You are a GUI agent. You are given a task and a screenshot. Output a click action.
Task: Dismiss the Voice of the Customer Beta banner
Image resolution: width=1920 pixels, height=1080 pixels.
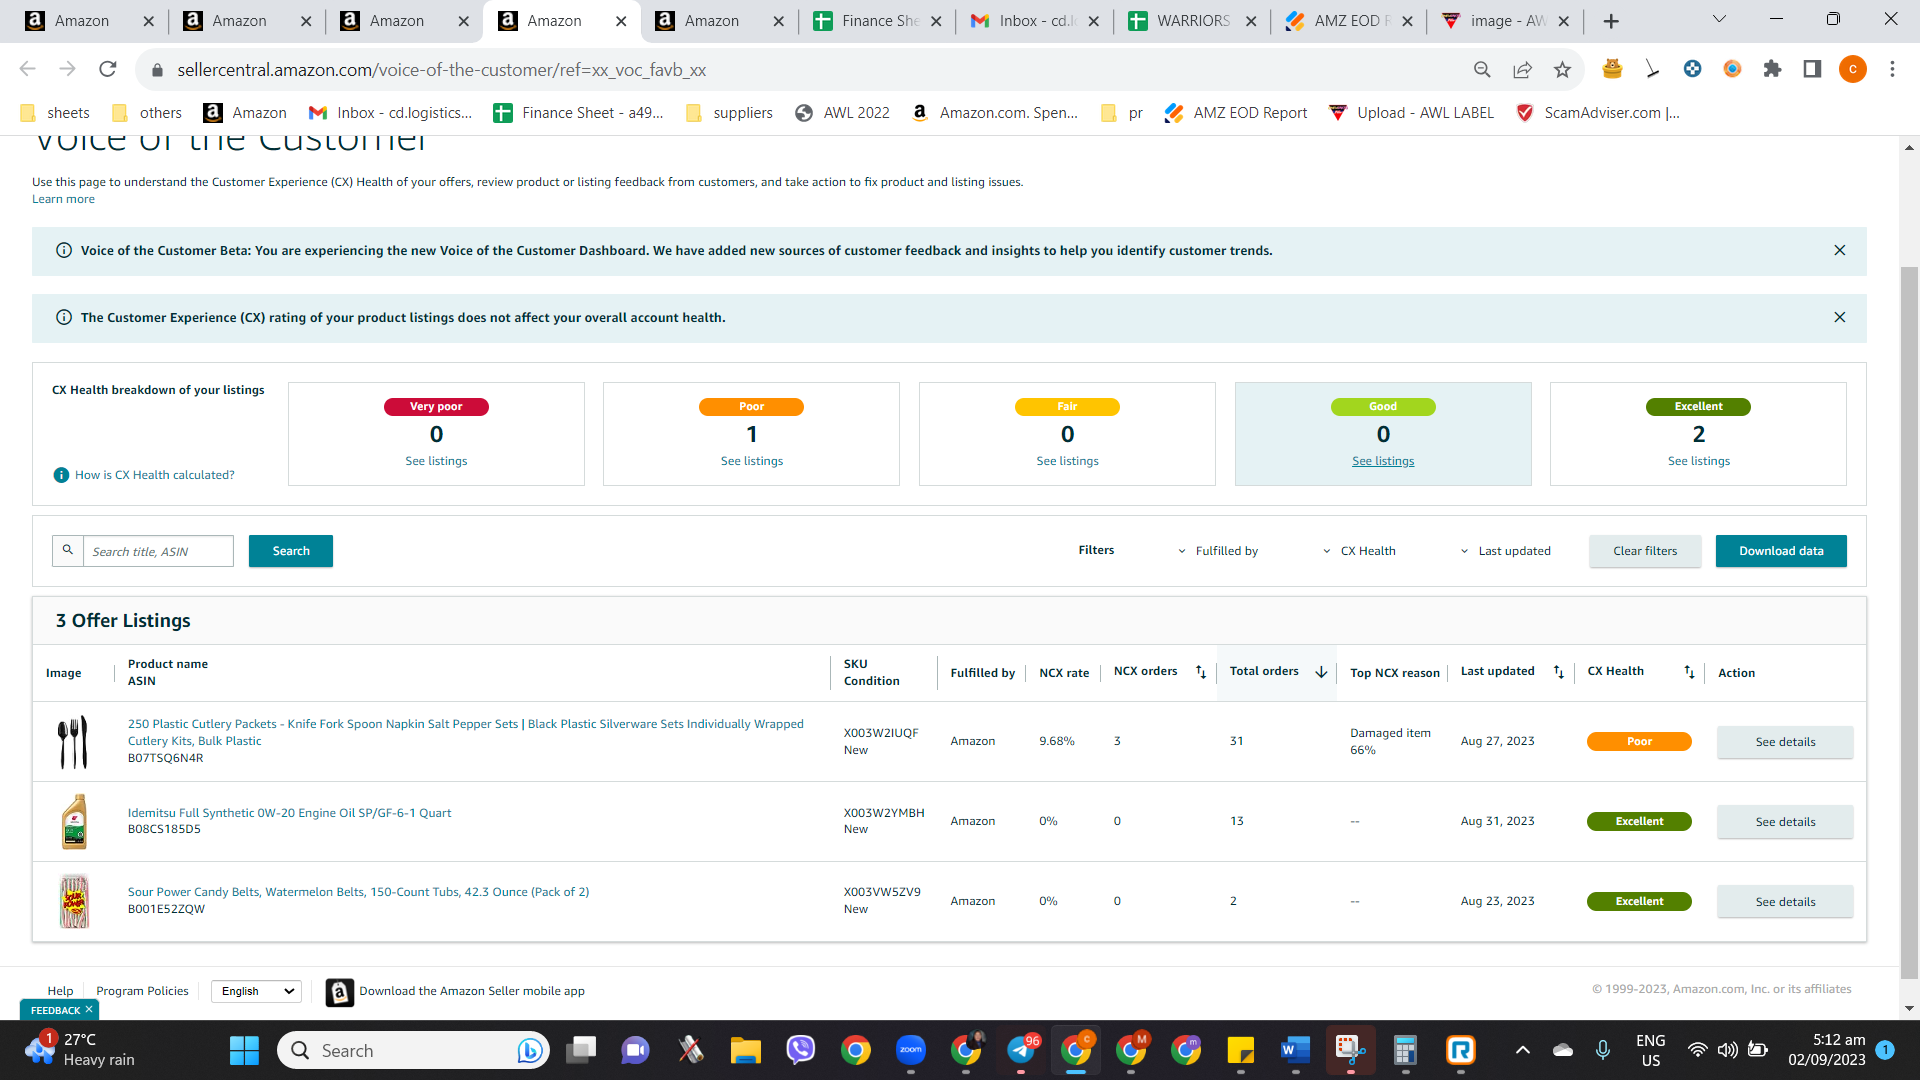click(x=1840, y=250)
